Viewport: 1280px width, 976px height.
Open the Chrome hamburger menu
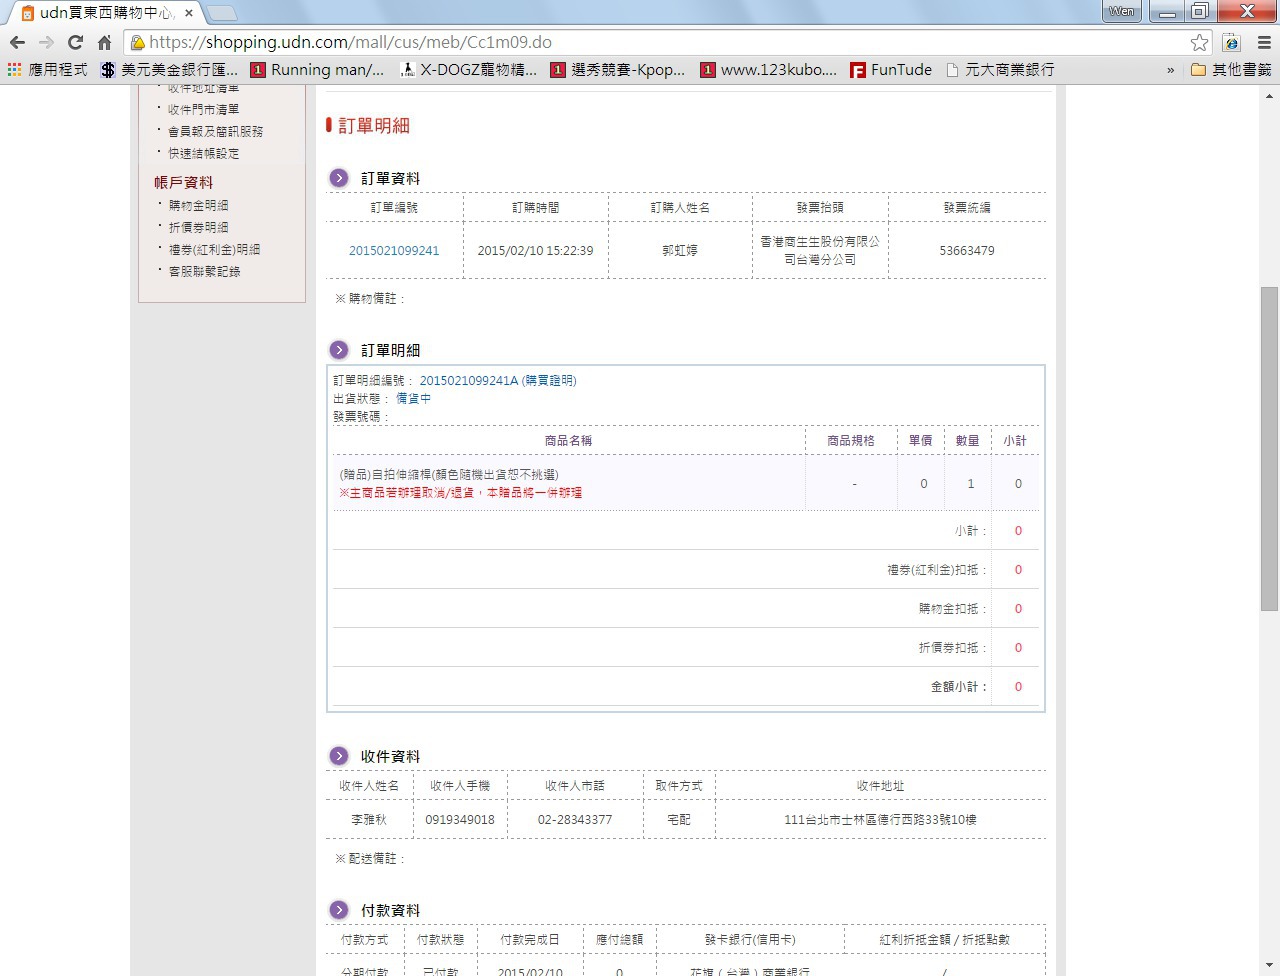click(x=1264, y=42)
